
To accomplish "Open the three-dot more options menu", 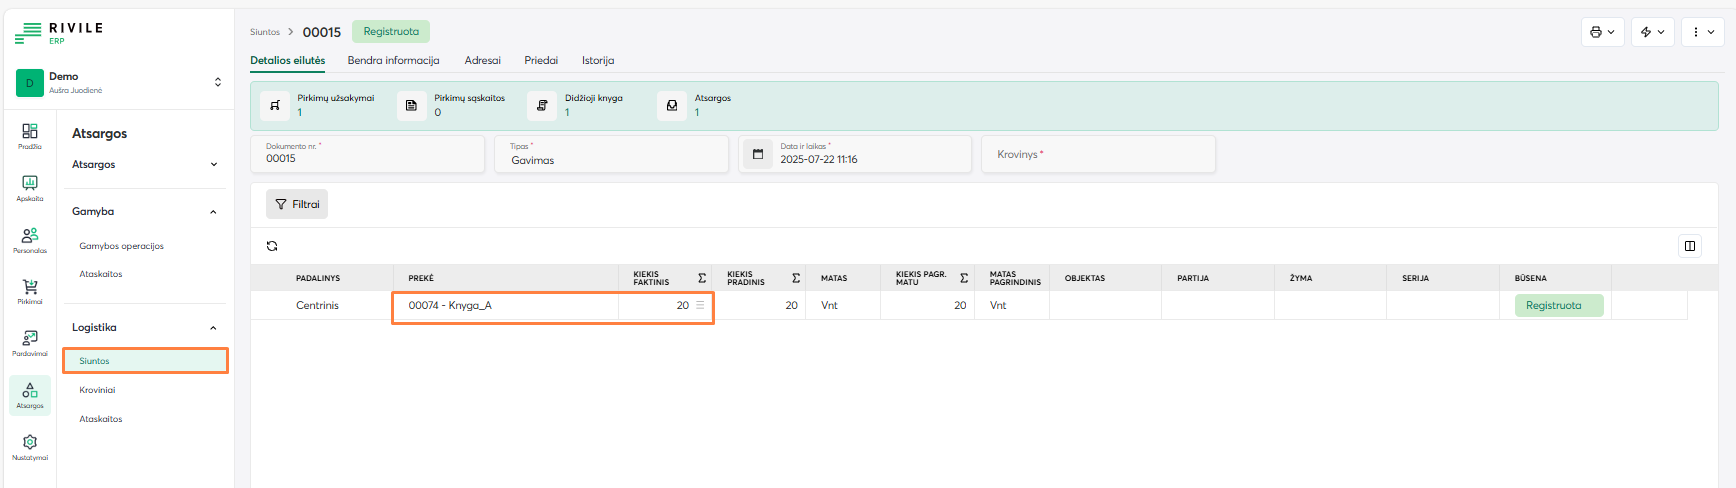I will 1702,32.
